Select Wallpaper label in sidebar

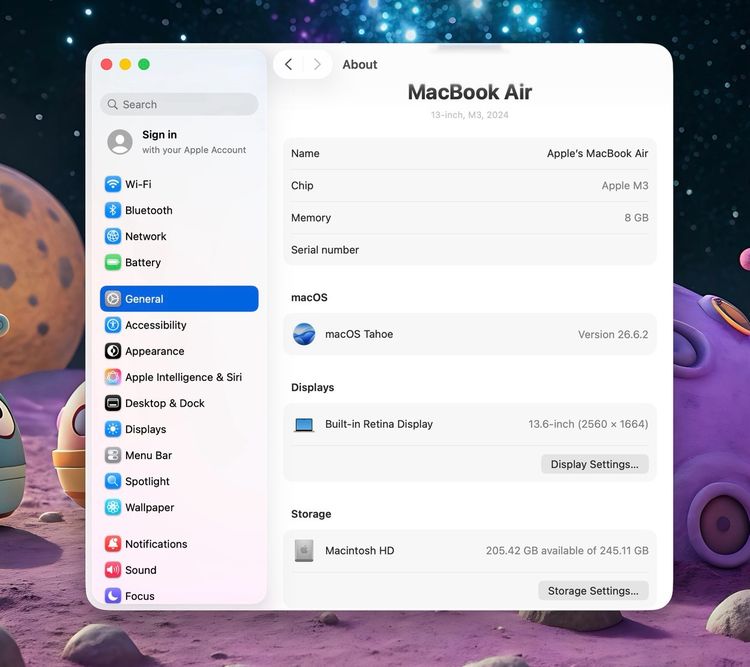tap(150, 507)
